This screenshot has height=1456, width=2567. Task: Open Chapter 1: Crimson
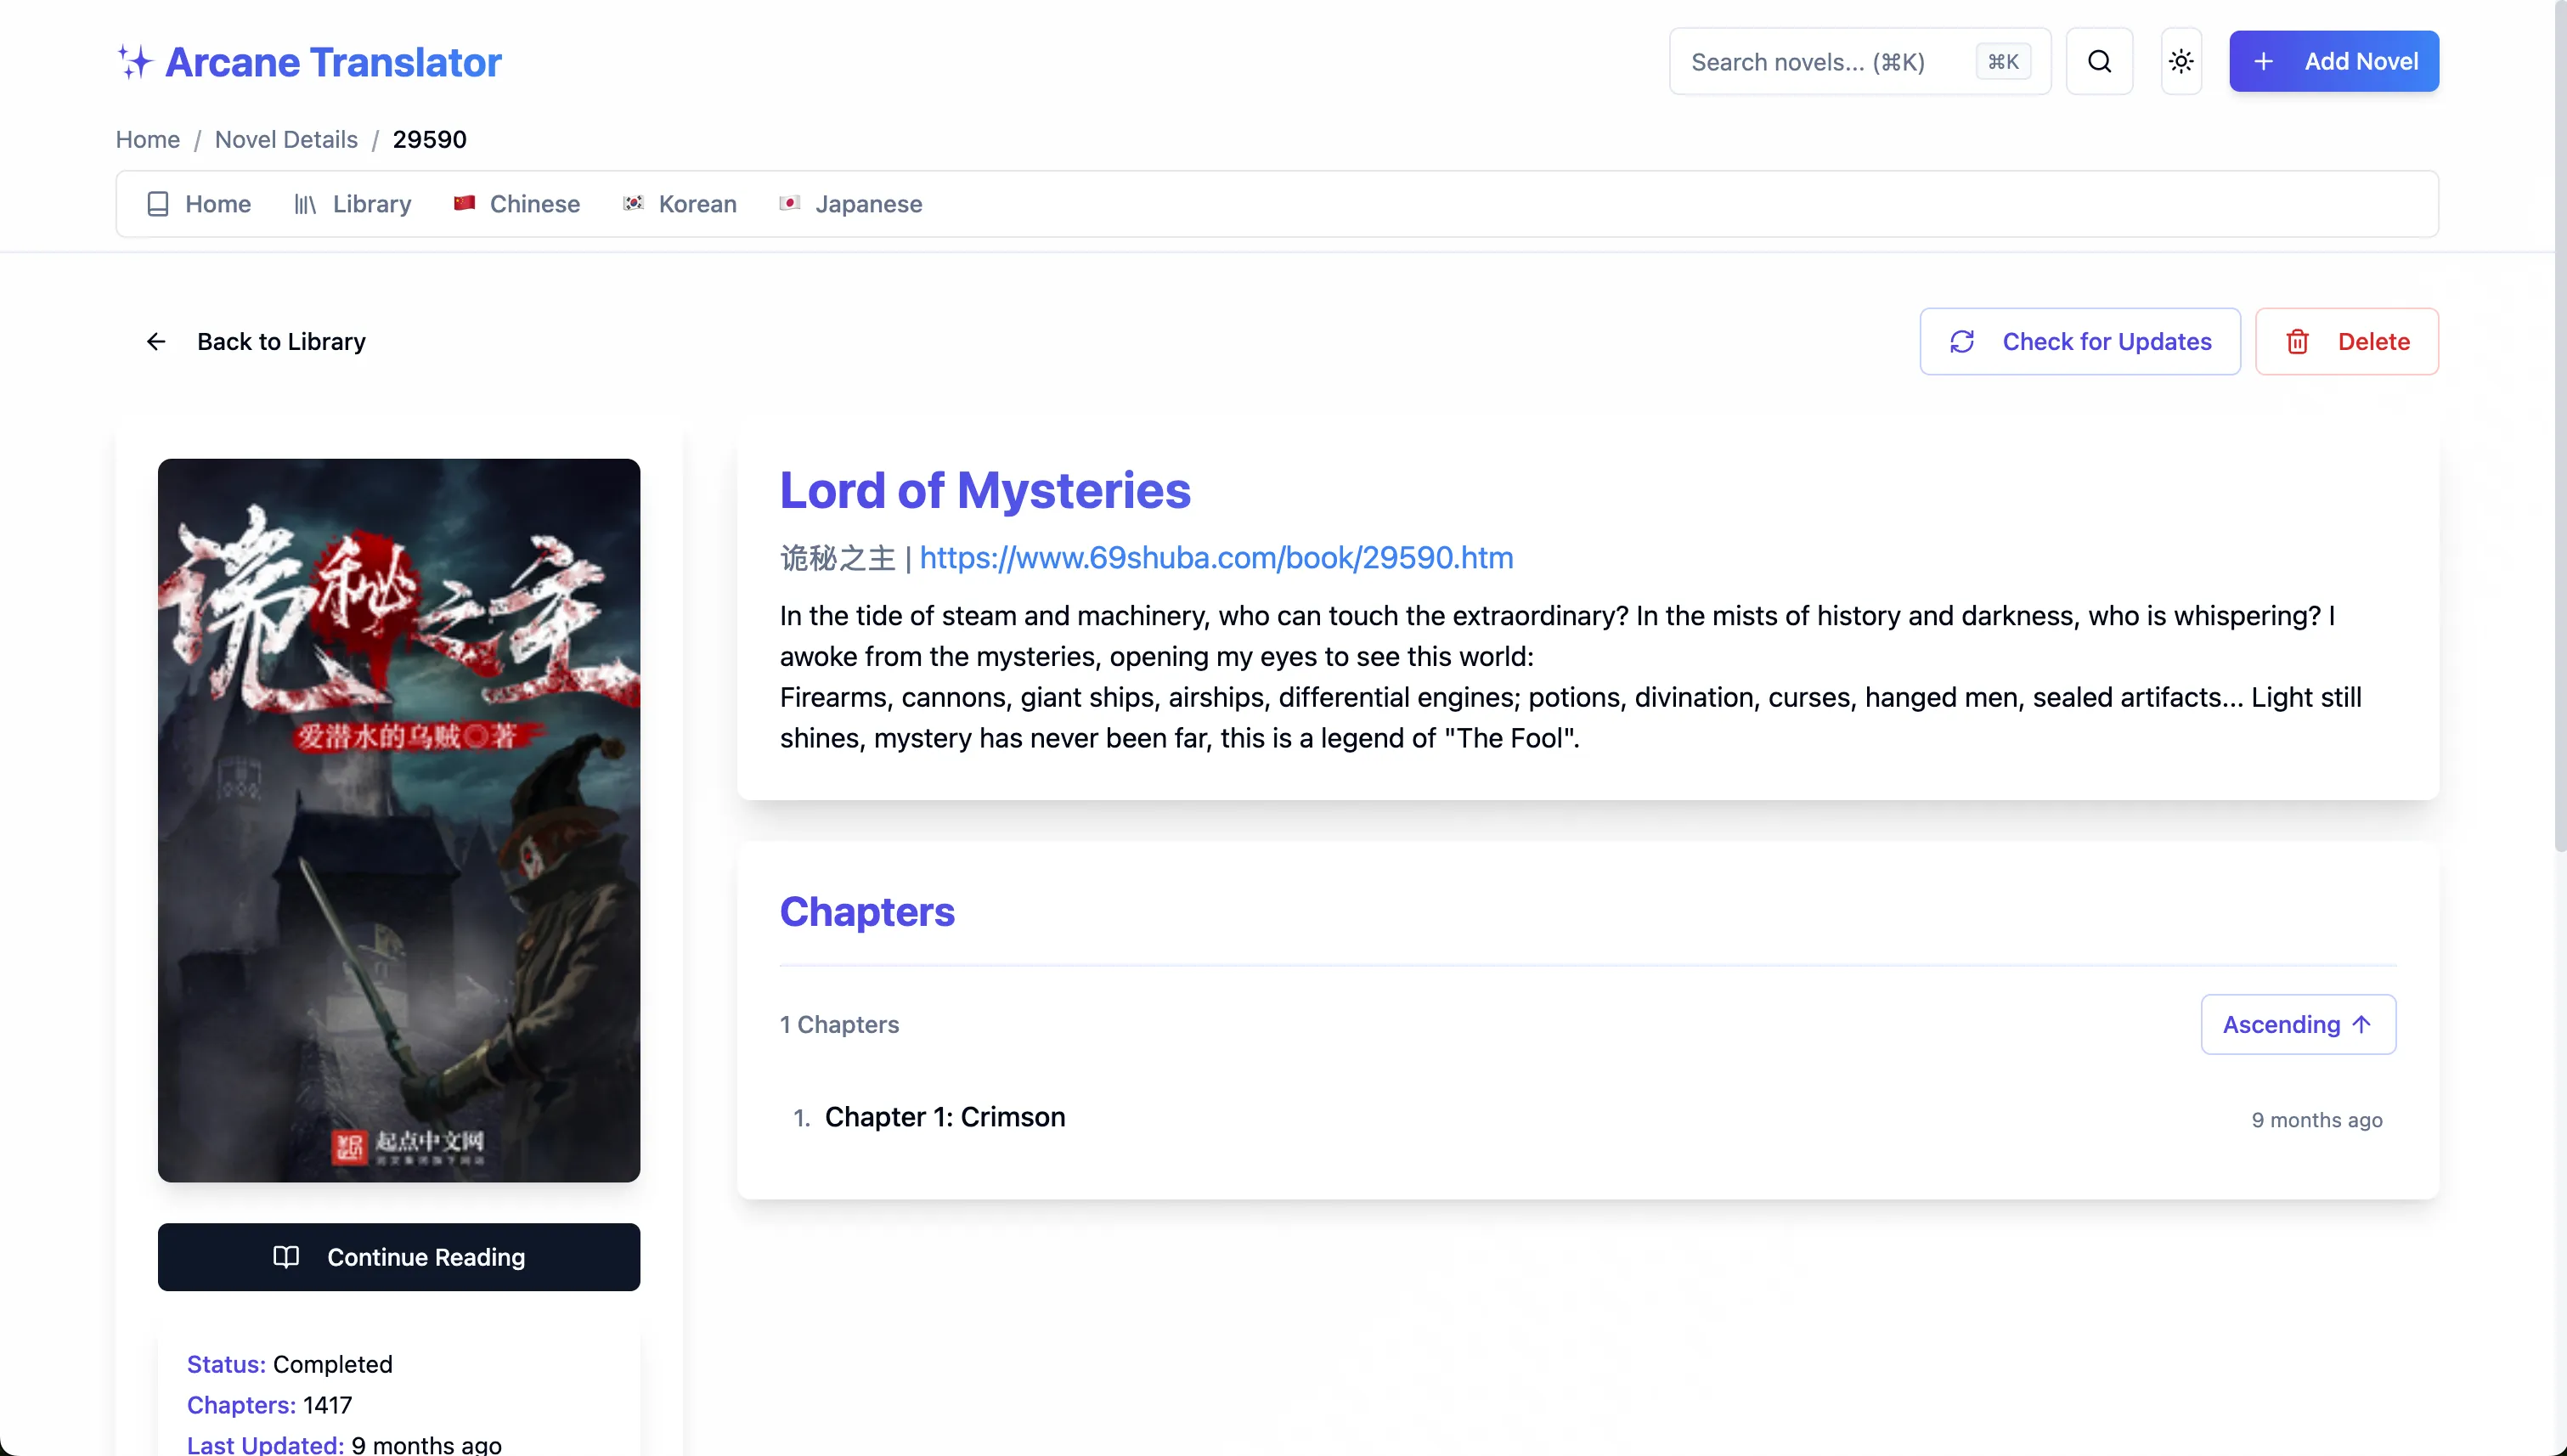tap(945, 1117)
